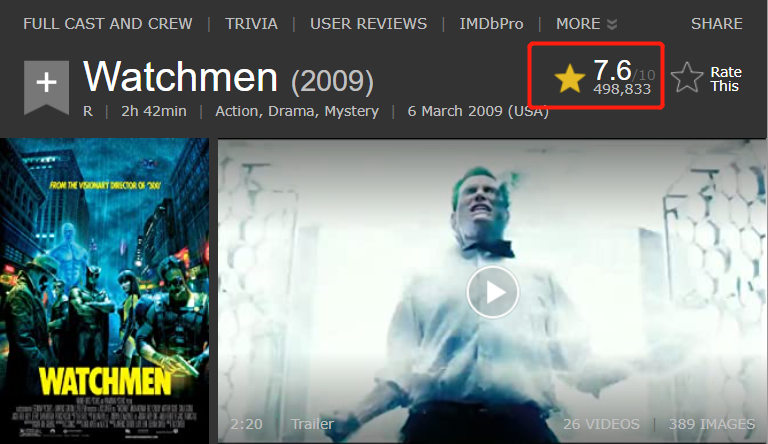Screen dimensions: 768x444
Task: Play the Watchmen trailer
Action: click(x=493, y=292)
